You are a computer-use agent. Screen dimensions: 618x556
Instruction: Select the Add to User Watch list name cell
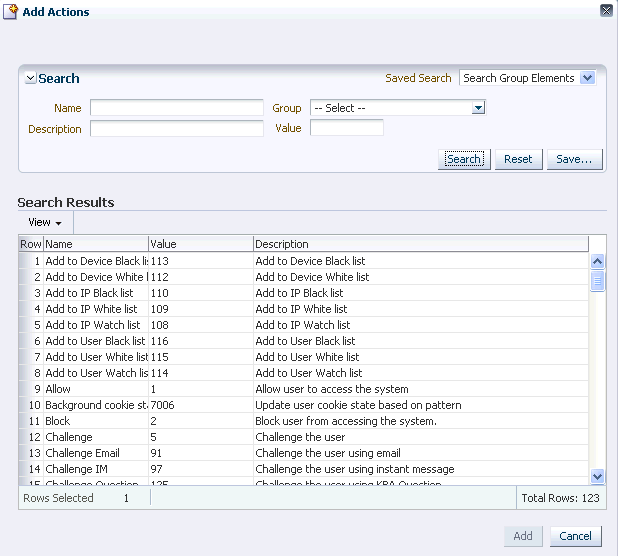[96, 373]
